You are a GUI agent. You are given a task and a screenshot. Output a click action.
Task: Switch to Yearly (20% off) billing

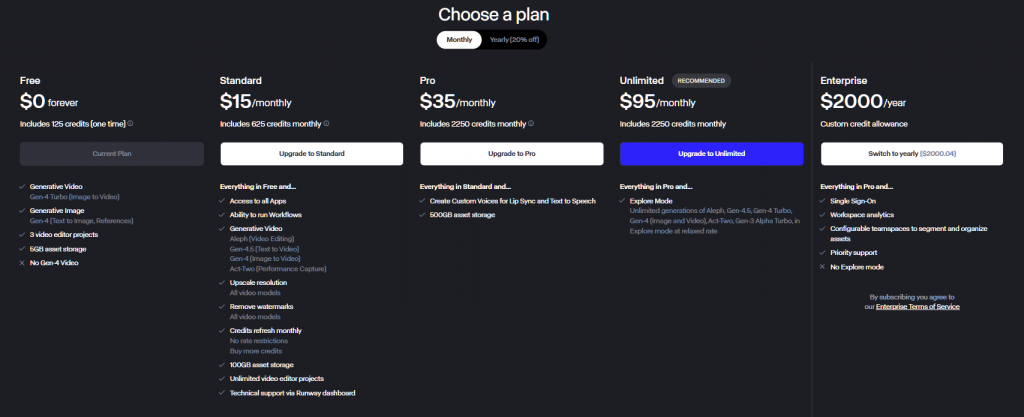pyautogui.click(x=512, y=40)
